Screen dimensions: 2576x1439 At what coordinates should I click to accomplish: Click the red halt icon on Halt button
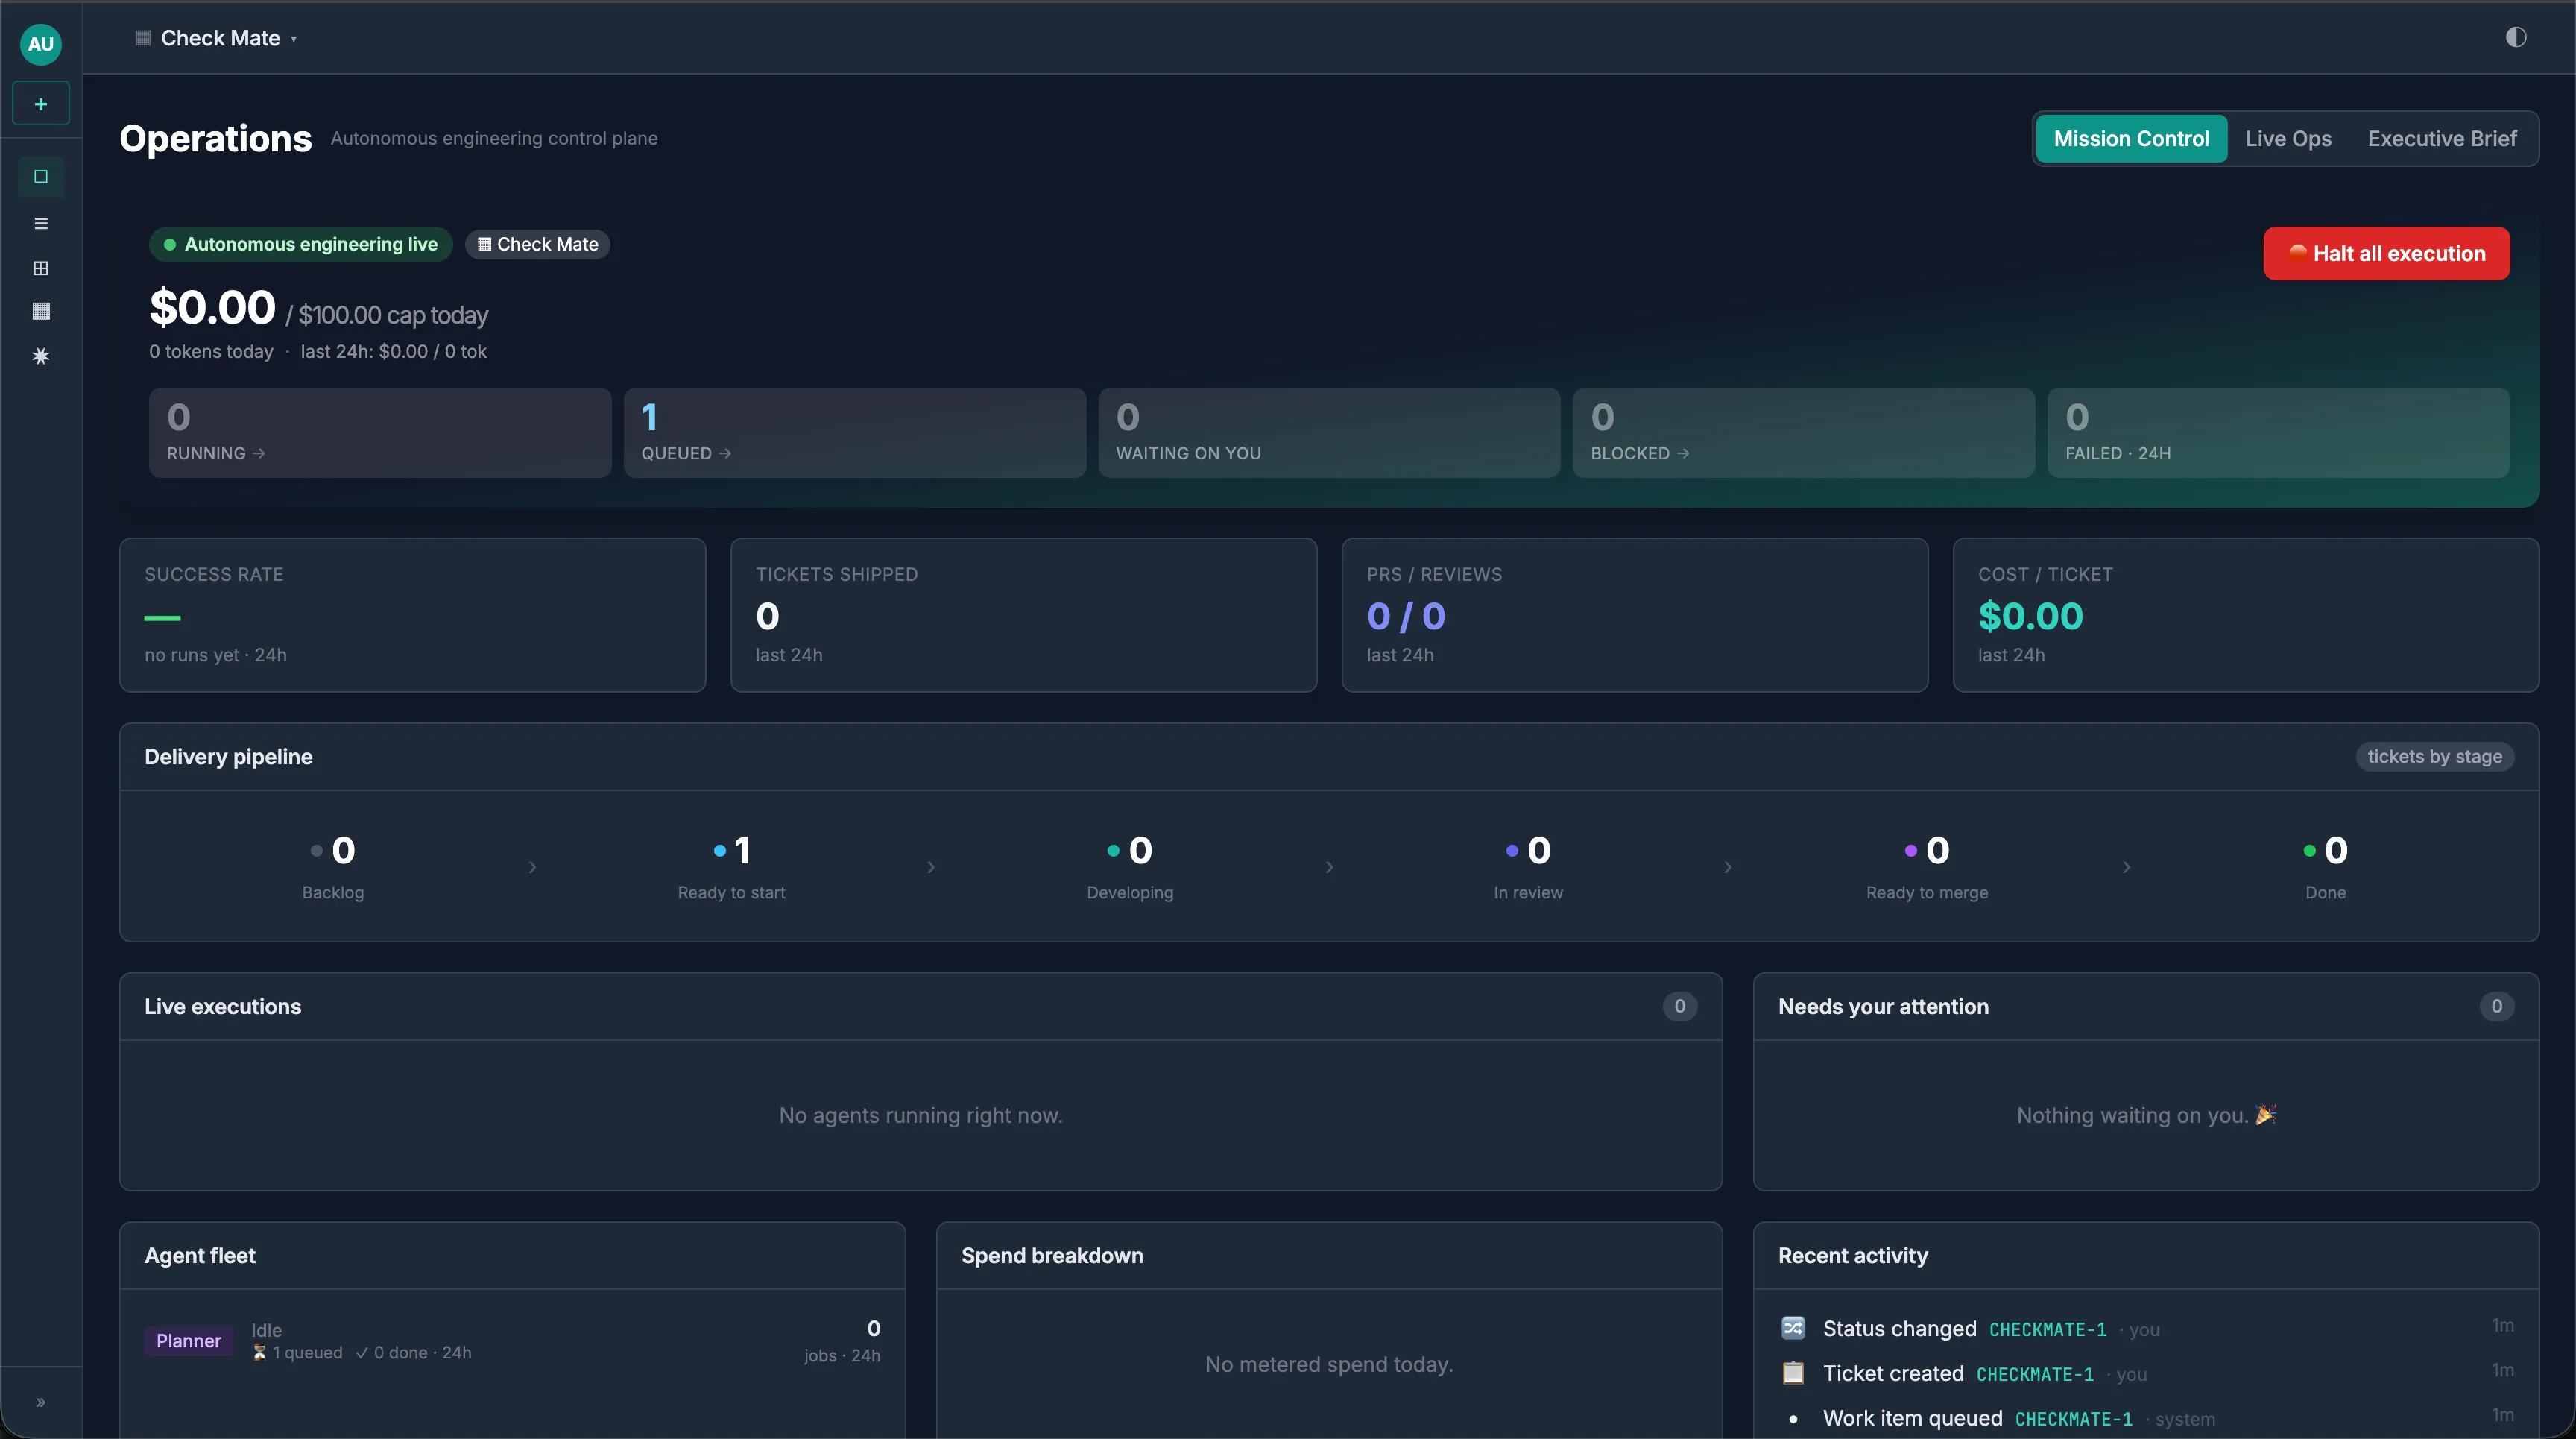[x=2298, y=253]
